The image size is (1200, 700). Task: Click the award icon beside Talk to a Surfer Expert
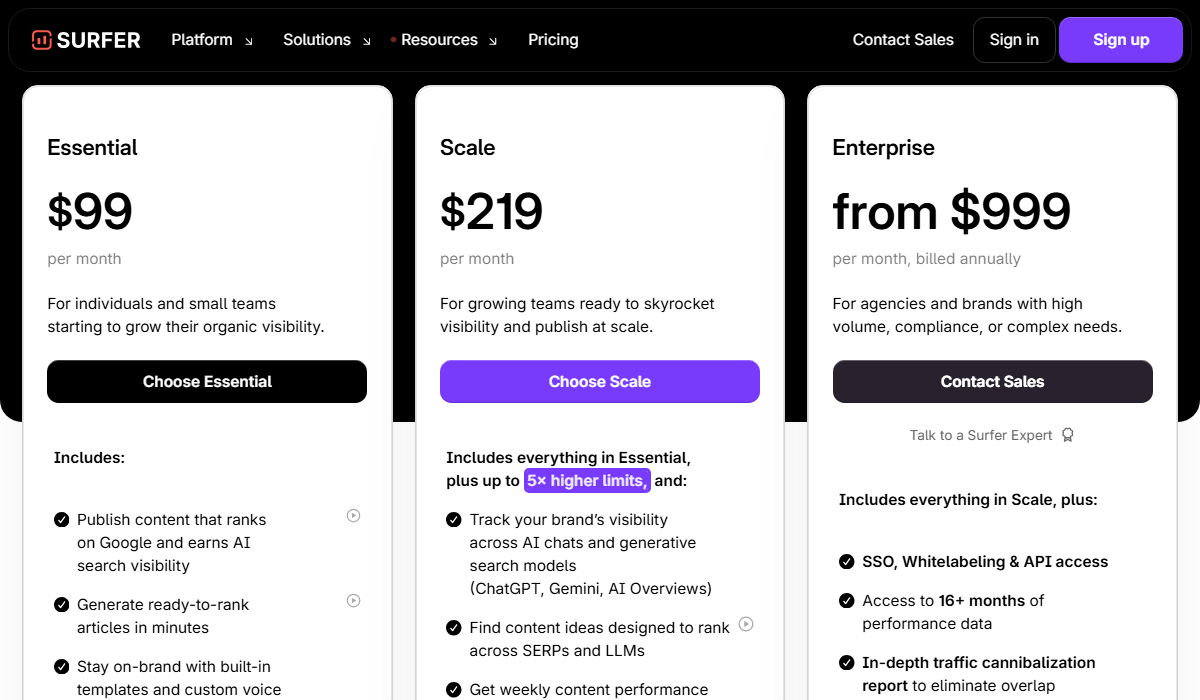tap(1068, 435)
